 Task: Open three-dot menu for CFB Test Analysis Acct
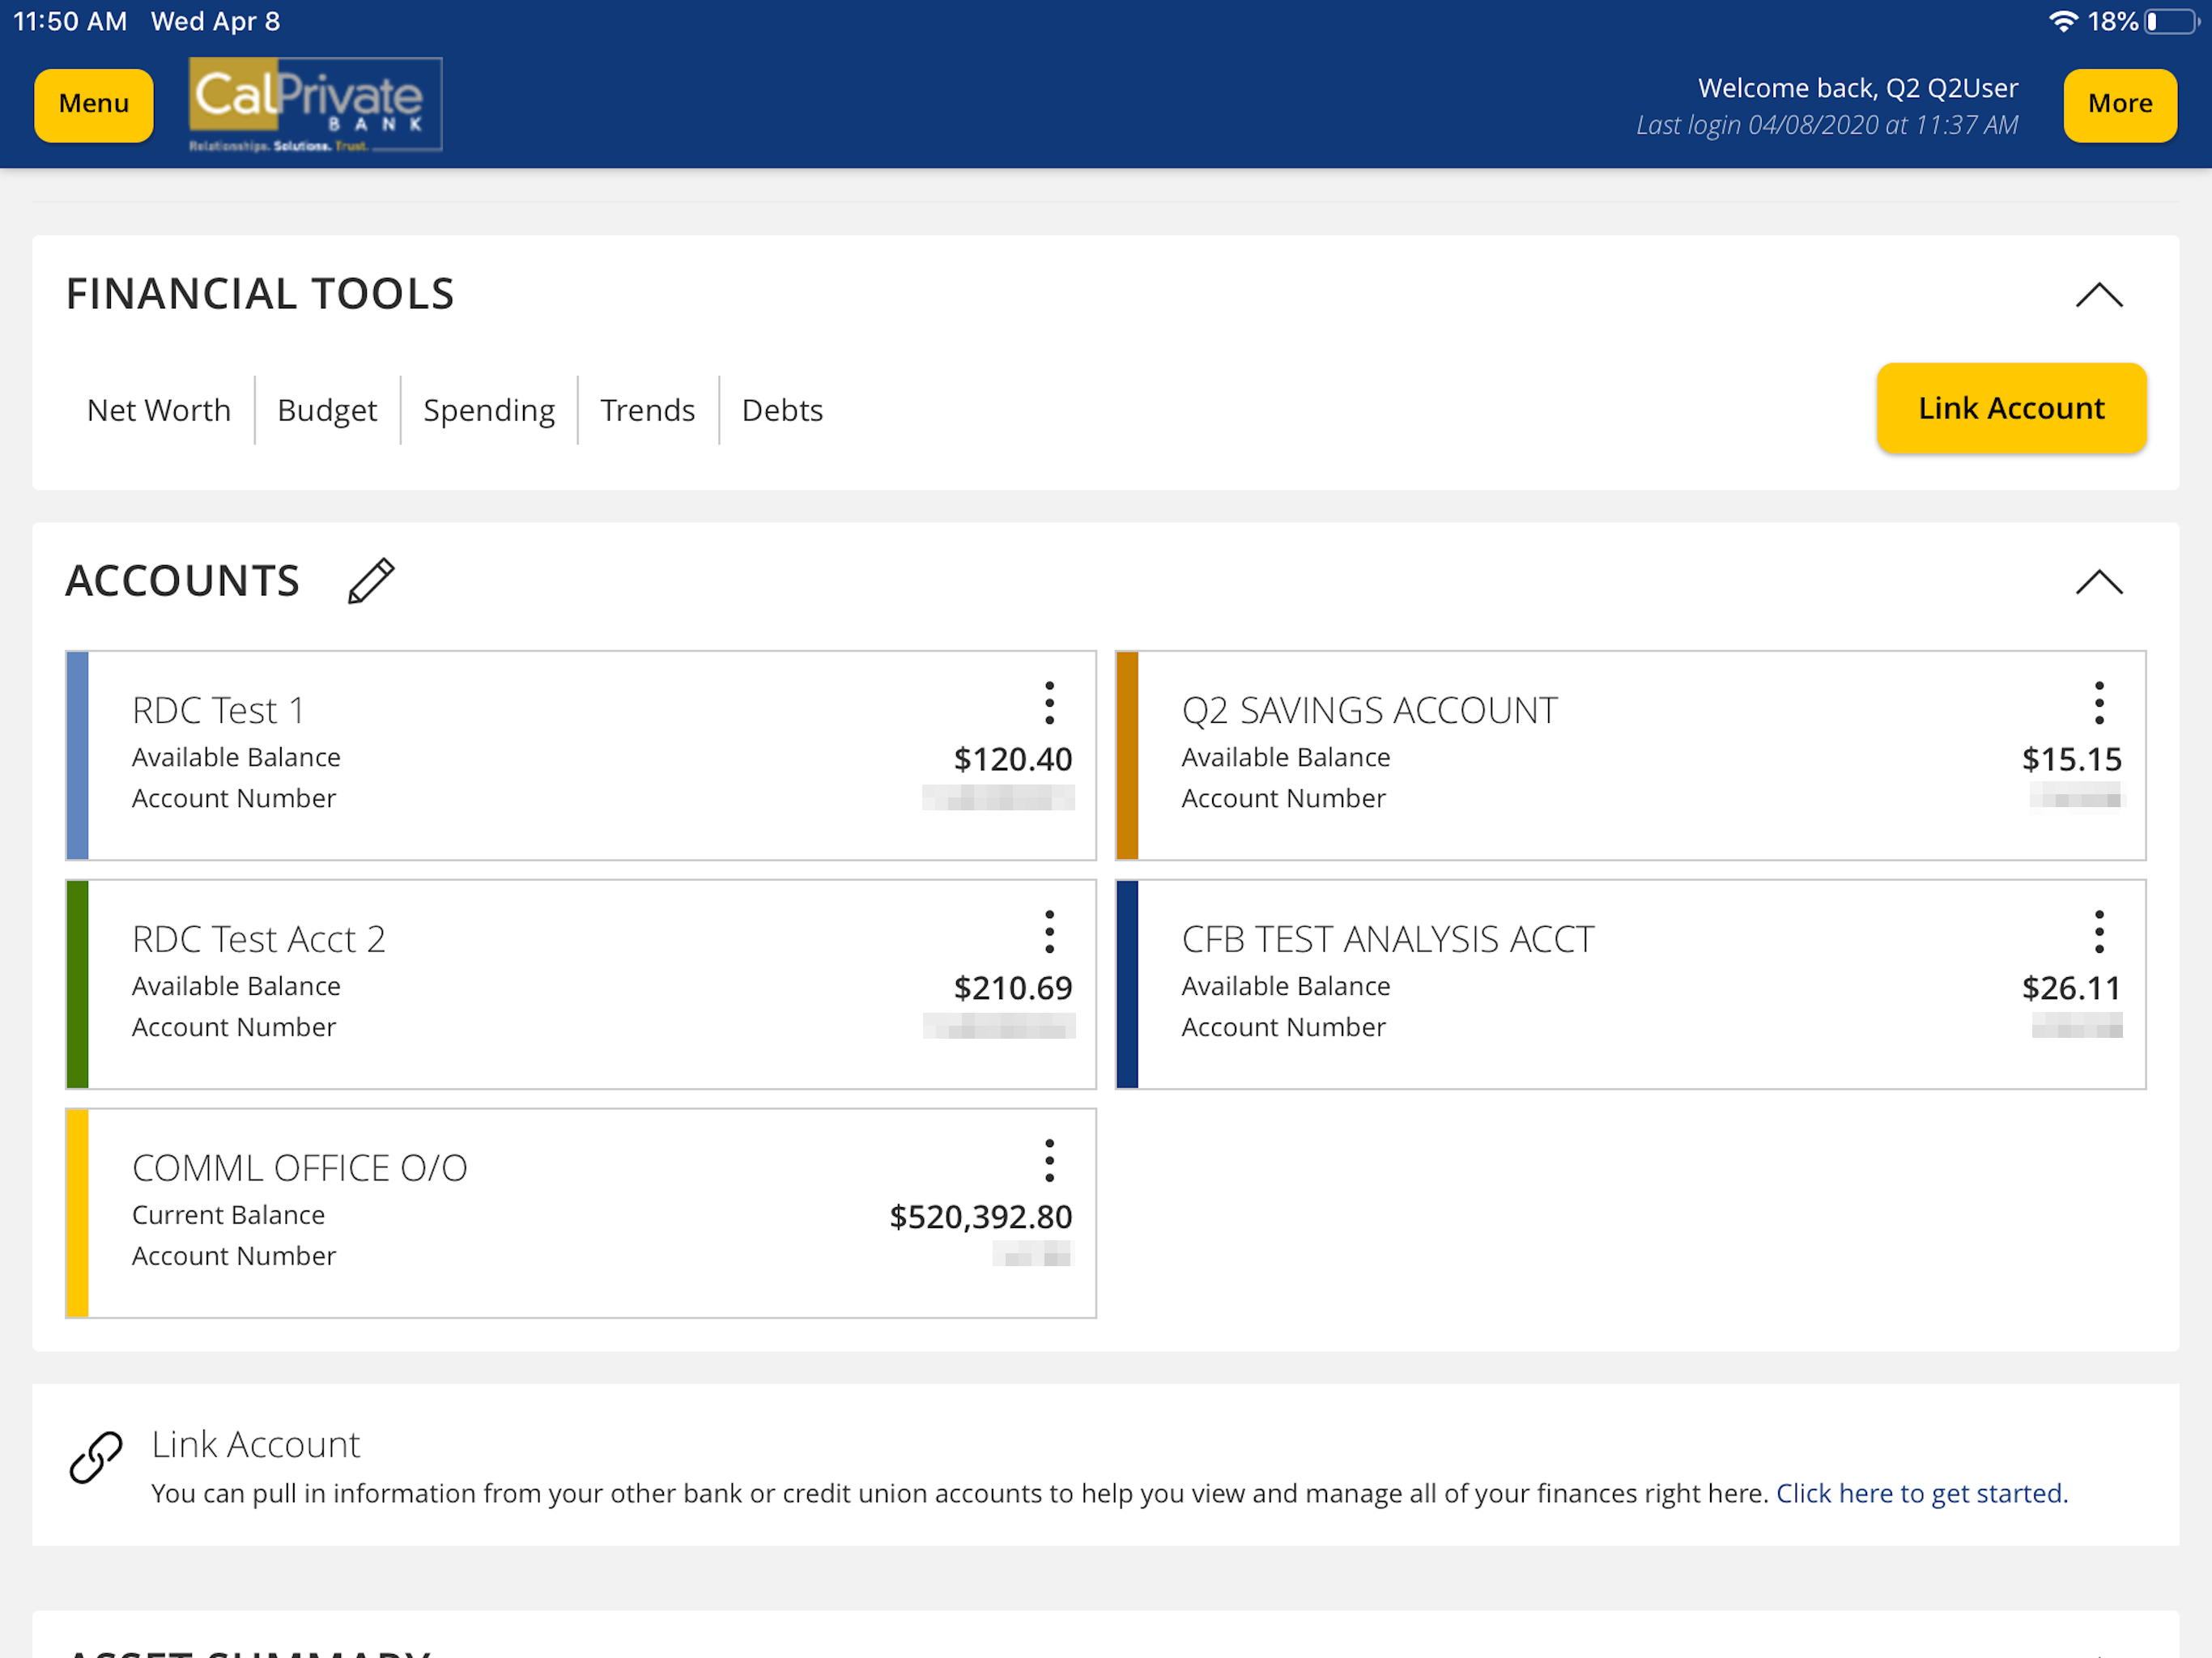(x=2098, y=932)
